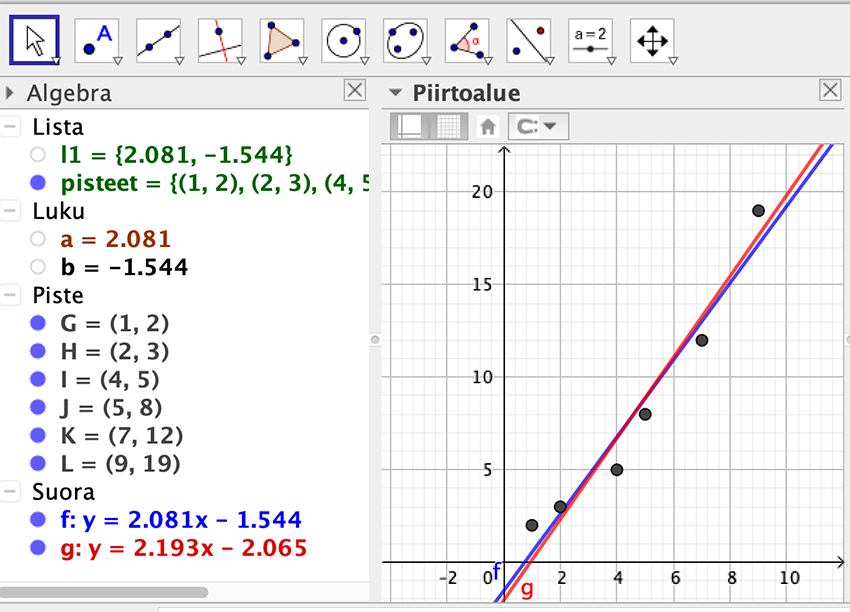850x612 pixels.
Task: Click the red g label in graph
Action: (527, 588)
